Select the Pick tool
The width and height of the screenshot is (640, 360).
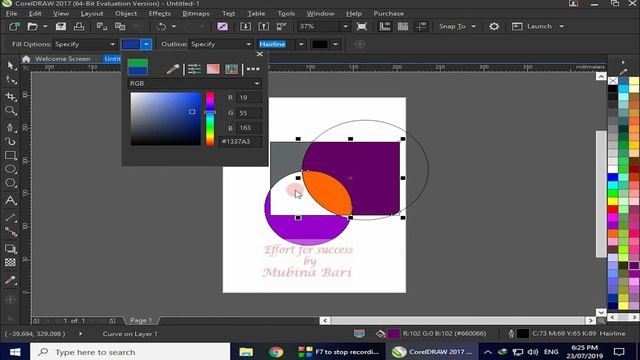(x=11, y=66)
